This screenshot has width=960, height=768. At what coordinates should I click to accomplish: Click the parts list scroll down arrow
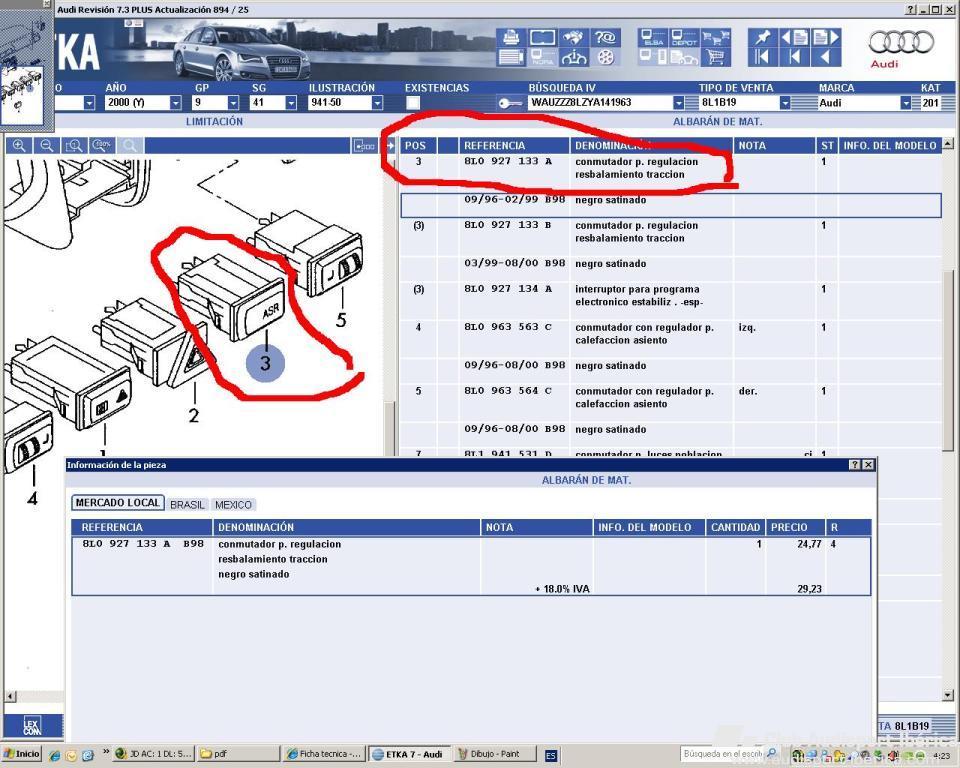(x=948, y=695)
